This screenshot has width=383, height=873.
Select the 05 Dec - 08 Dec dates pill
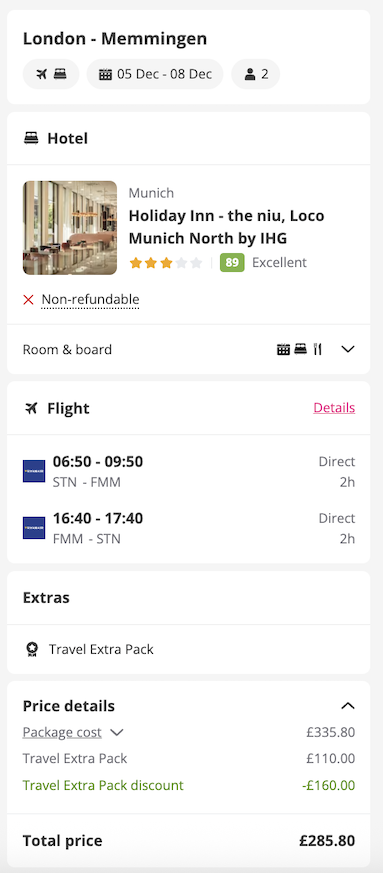click(x=155, y=74)
